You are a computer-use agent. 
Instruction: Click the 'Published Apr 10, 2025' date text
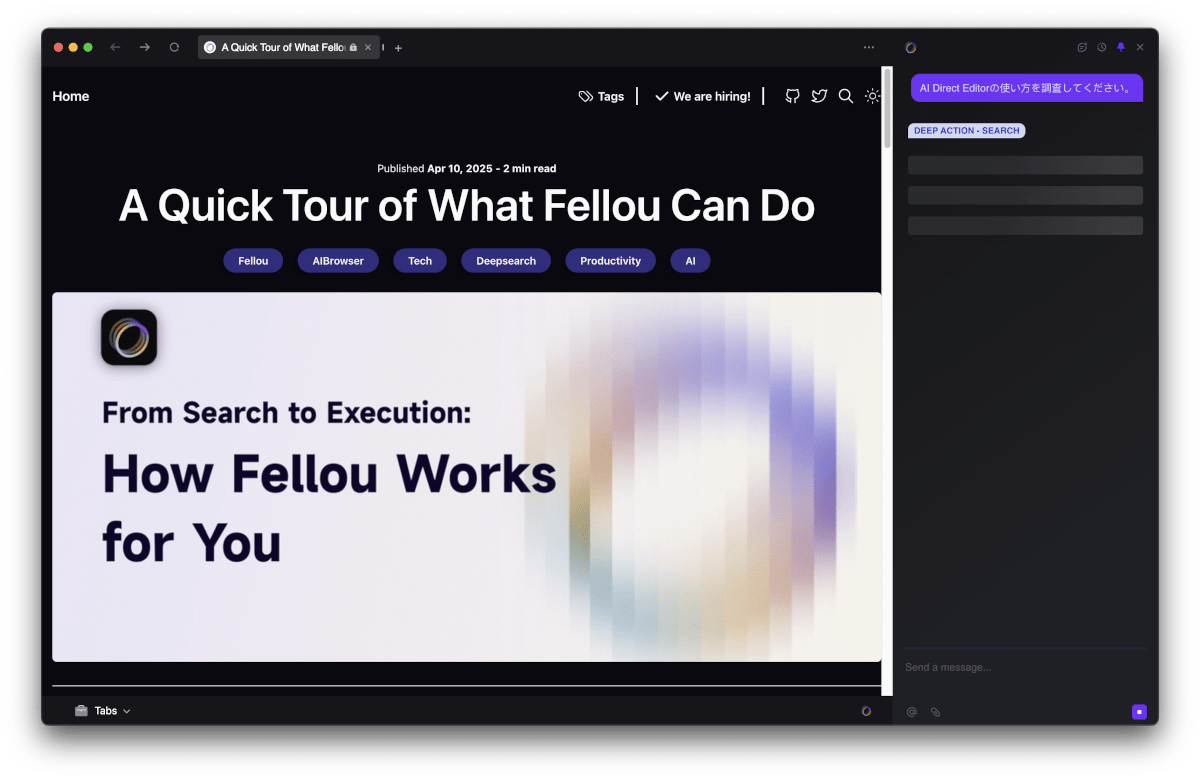pos(435,168)
